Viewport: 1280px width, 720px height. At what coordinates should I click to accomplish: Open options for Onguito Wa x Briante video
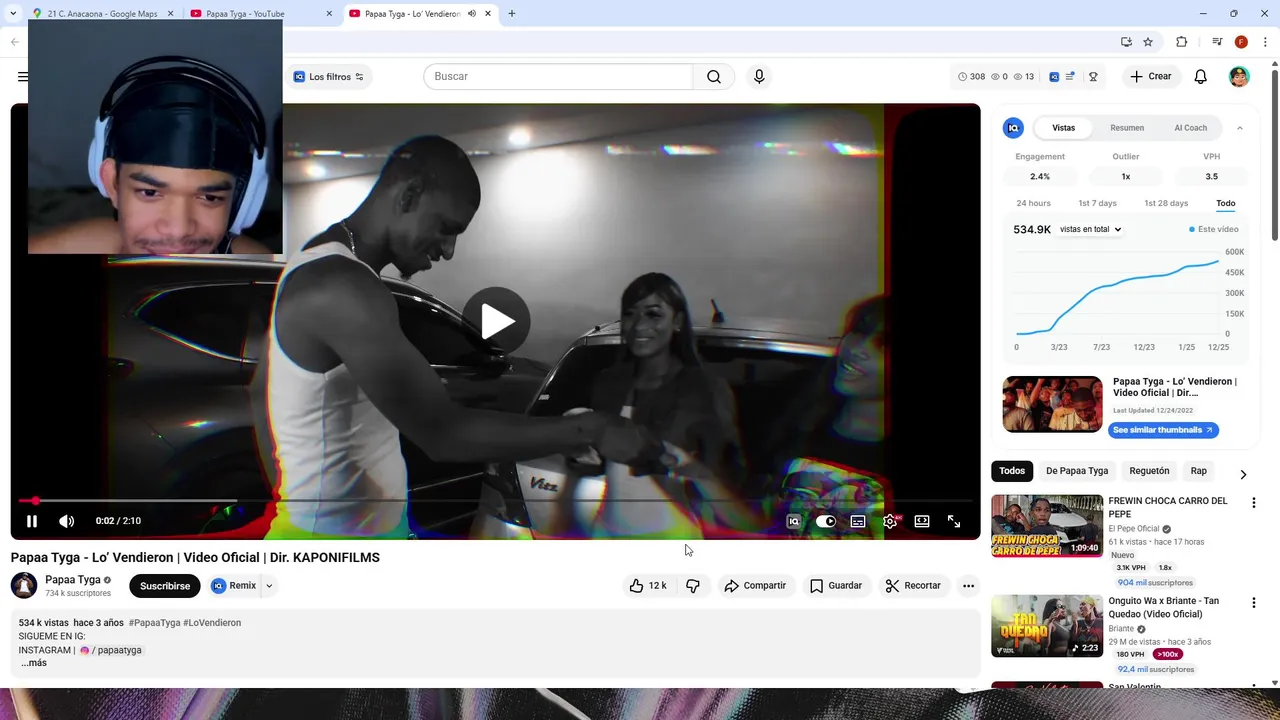(1254, 603)
